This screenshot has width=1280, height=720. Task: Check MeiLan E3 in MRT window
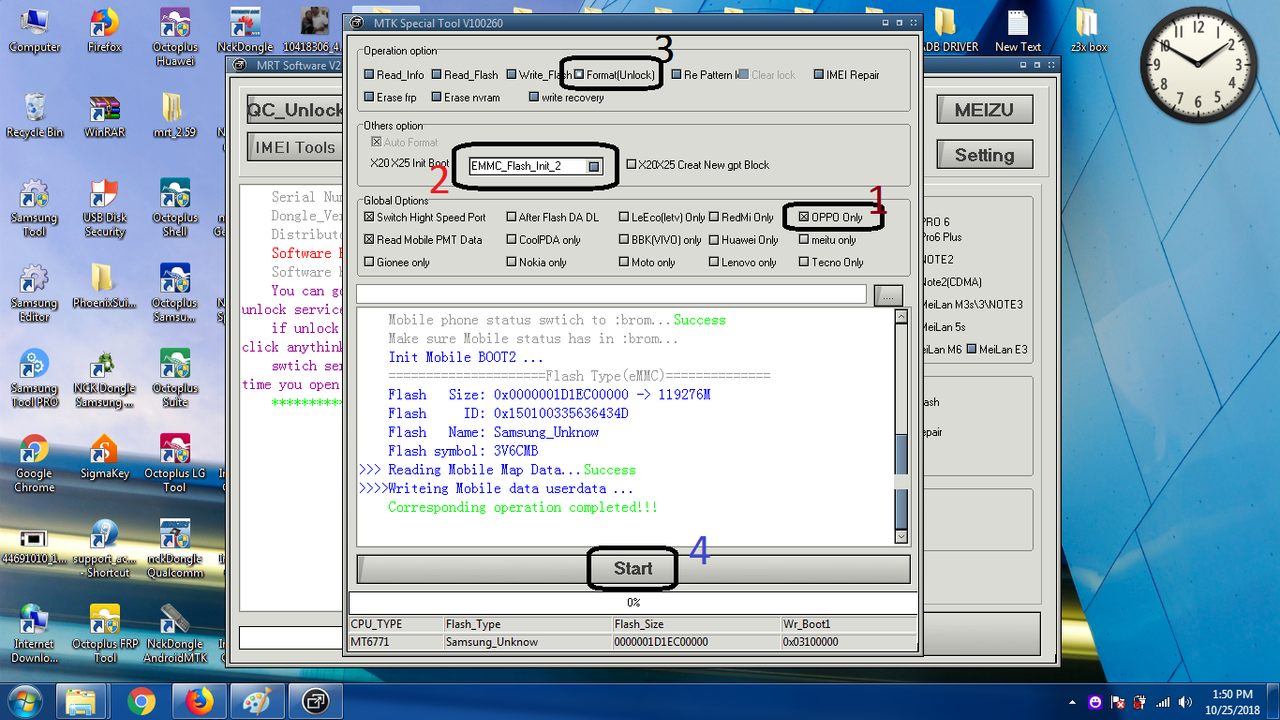coord(972,349)
